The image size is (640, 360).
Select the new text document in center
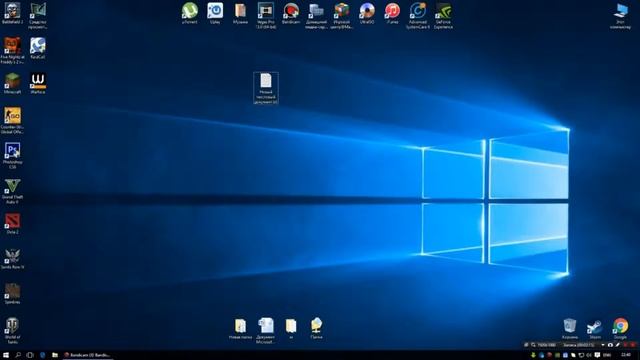tap(266, 88)
